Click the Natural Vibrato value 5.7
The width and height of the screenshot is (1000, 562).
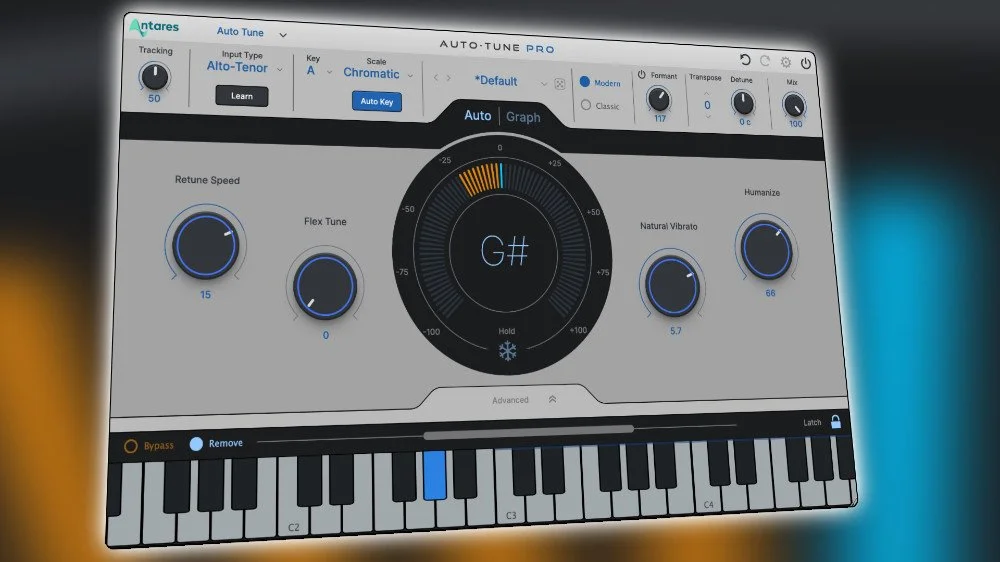[676, 331]
